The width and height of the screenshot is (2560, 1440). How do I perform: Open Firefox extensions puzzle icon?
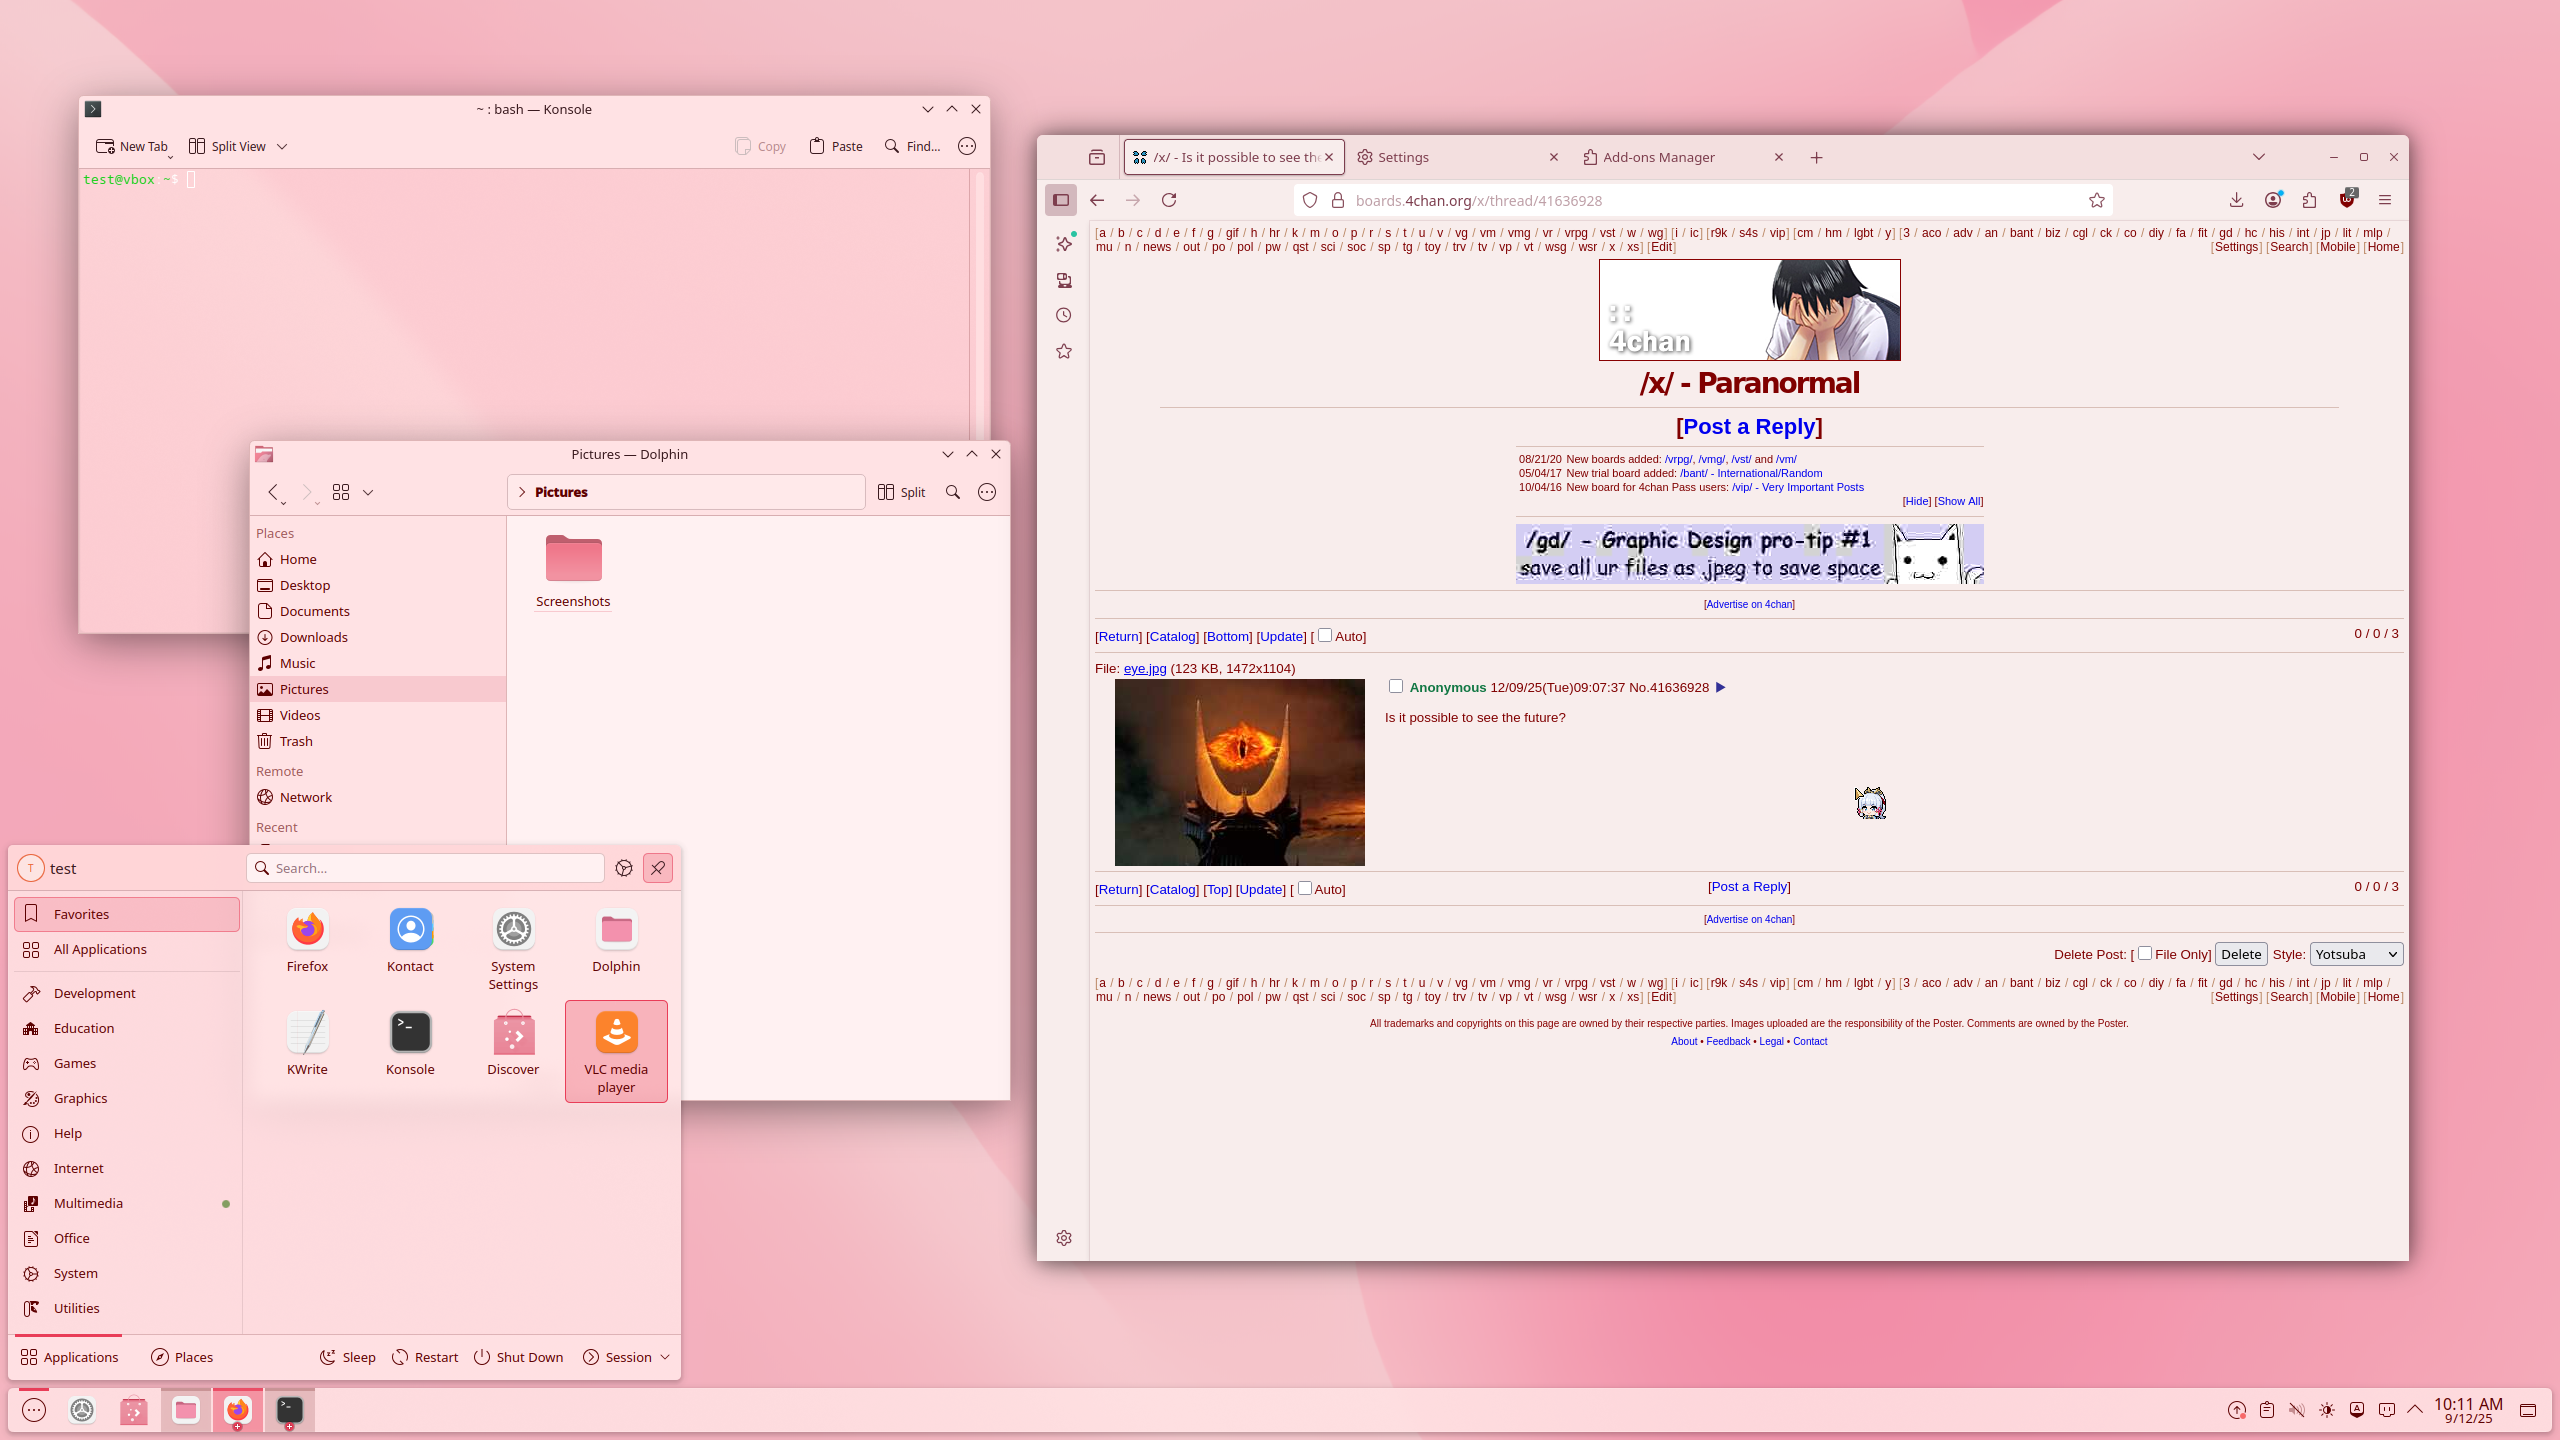2309,200
